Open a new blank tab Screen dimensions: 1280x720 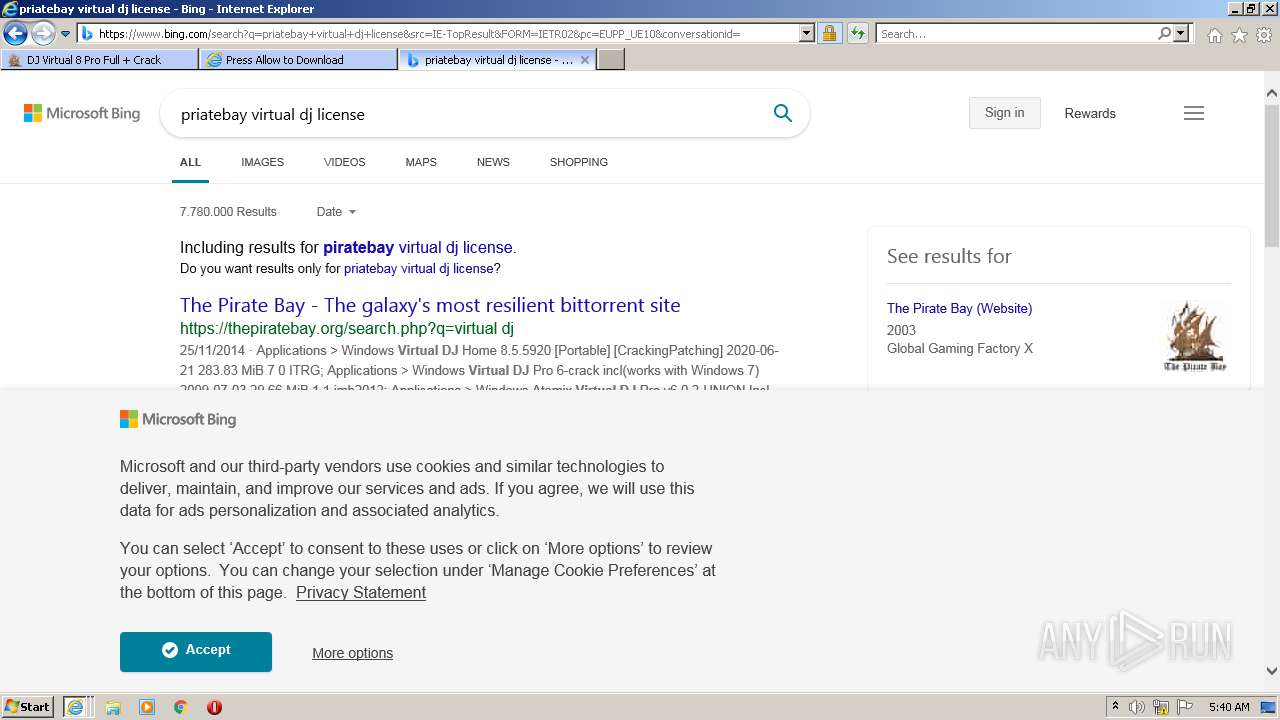pyautogui.click(x=611, y=60)
